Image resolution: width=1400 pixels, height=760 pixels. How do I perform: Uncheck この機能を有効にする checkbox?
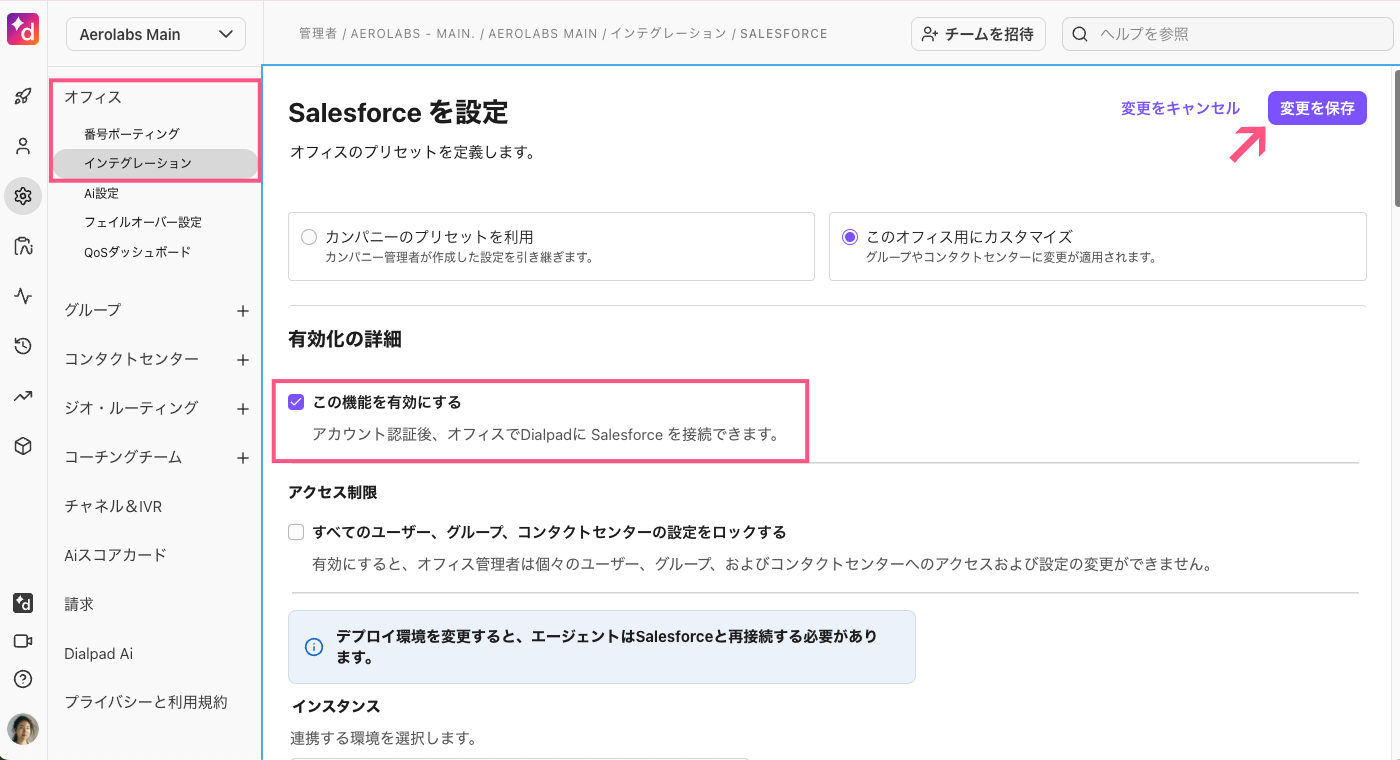(296, 402)
